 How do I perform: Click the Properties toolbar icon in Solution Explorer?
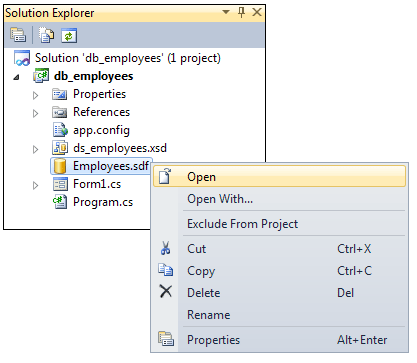(18, 35)
